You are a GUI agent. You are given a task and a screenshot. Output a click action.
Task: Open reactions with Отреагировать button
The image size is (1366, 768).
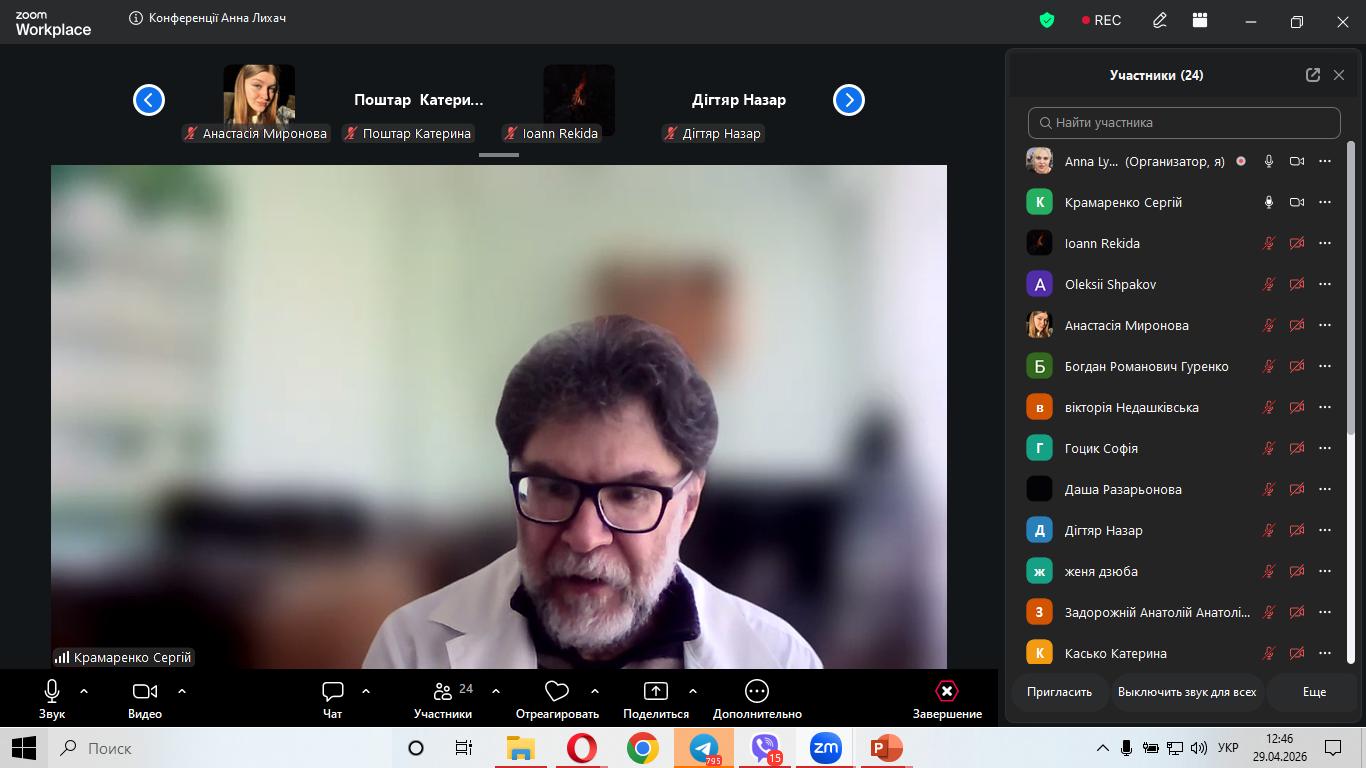(x=557, y=699)
